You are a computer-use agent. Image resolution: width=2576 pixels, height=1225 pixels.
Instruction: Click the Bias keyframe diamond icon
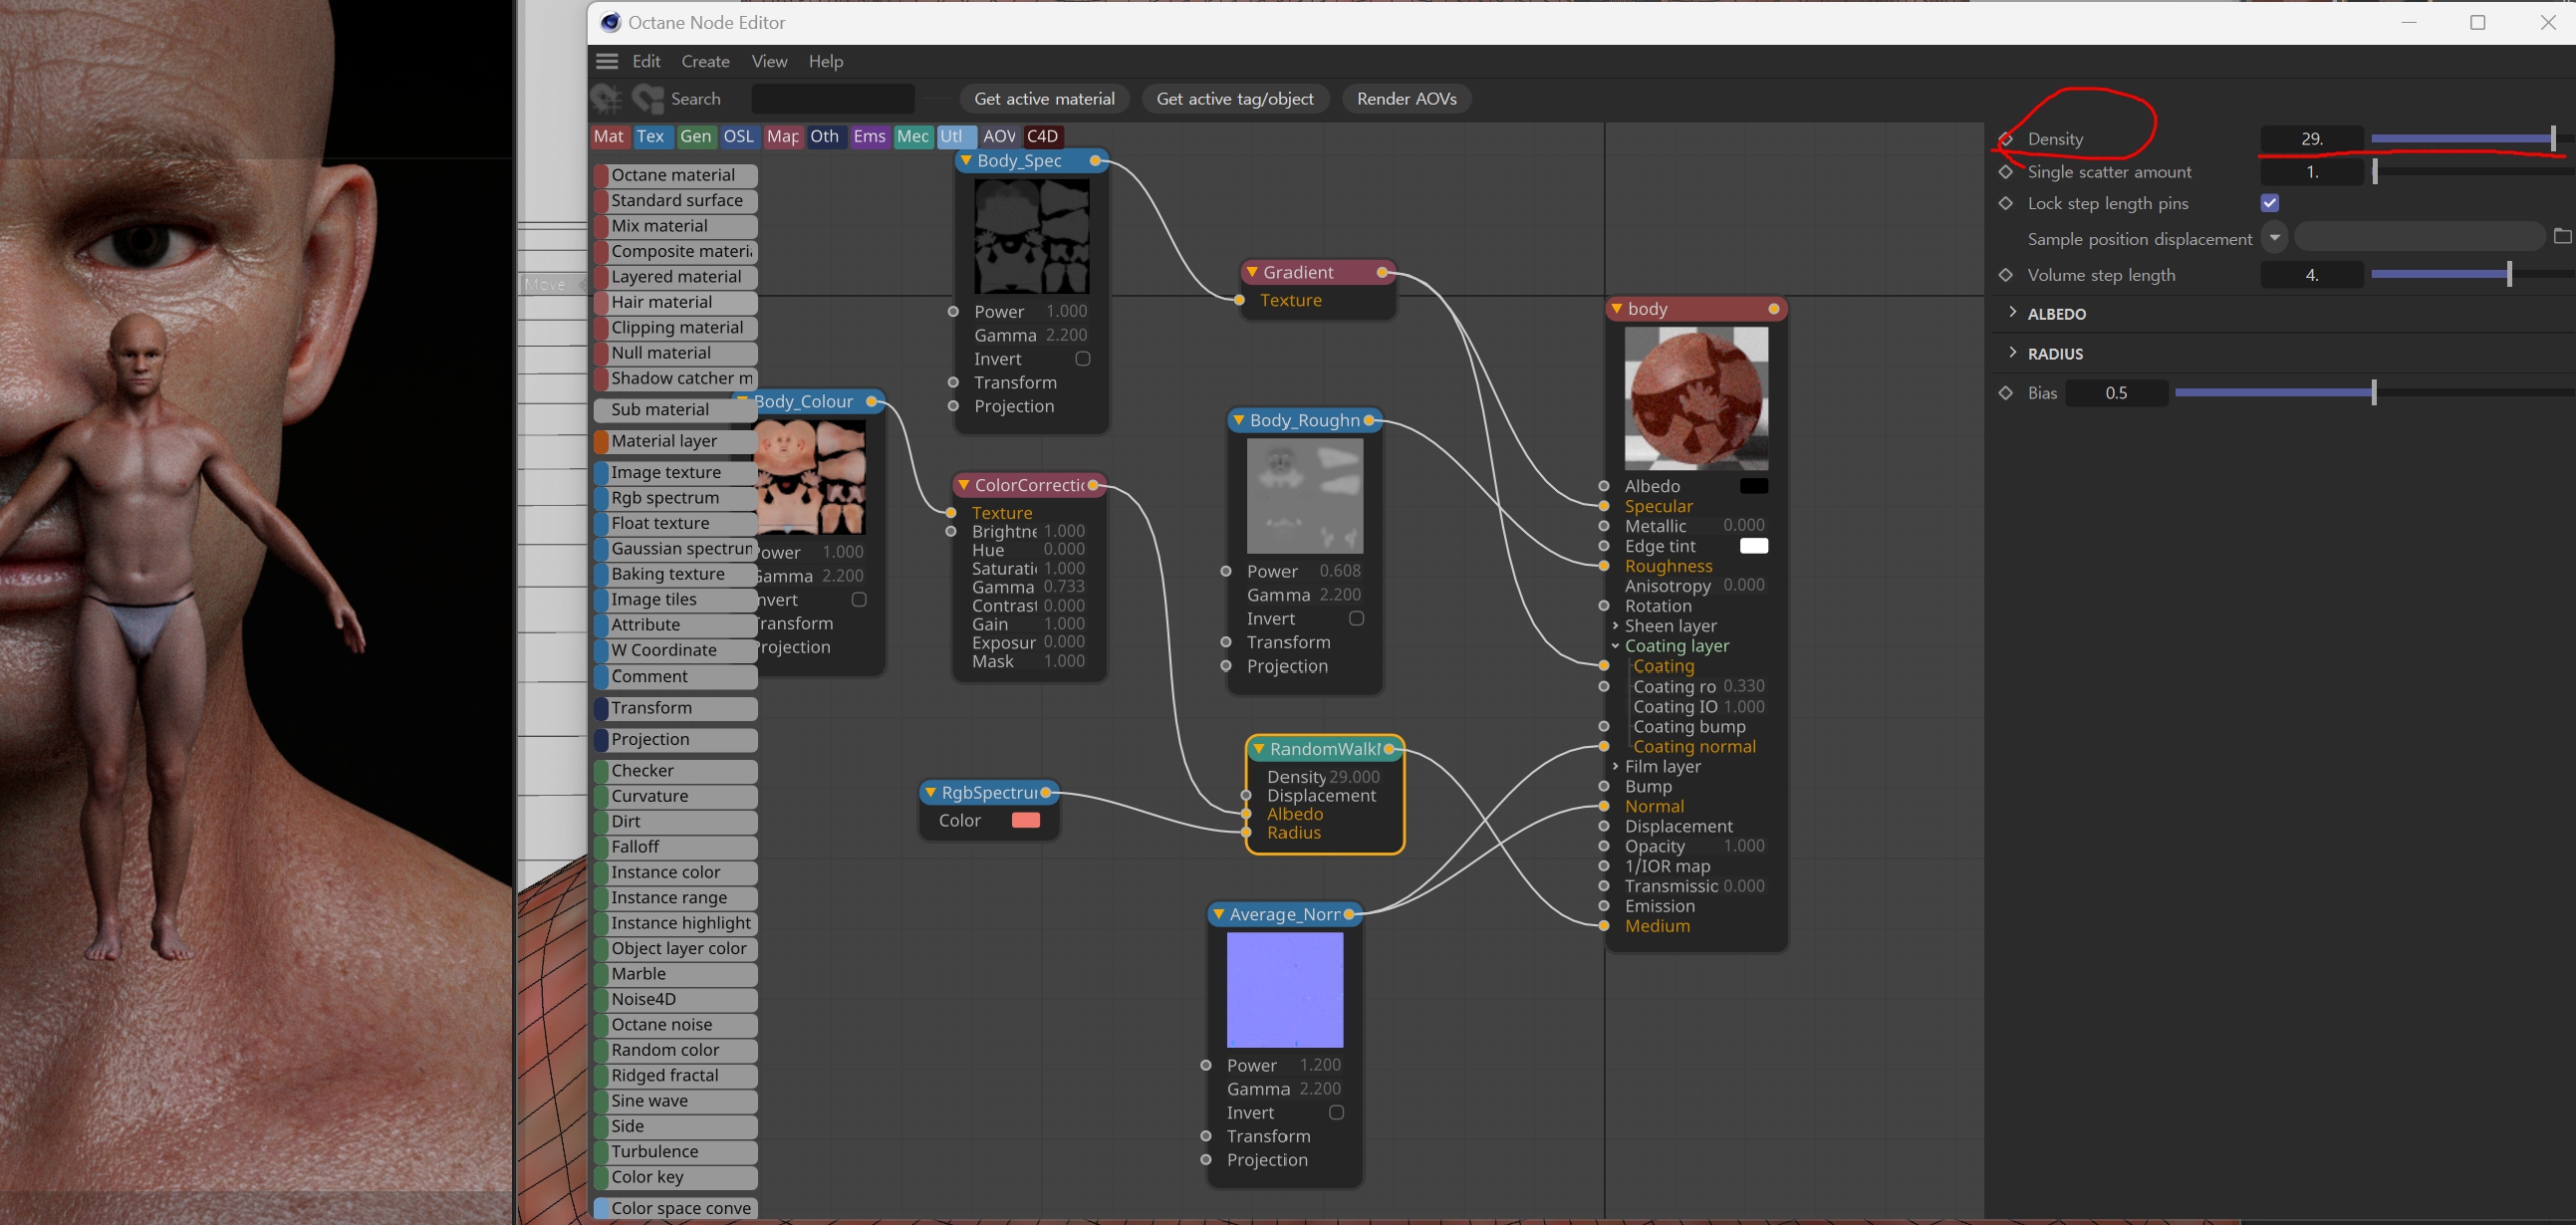point(2005,393)
